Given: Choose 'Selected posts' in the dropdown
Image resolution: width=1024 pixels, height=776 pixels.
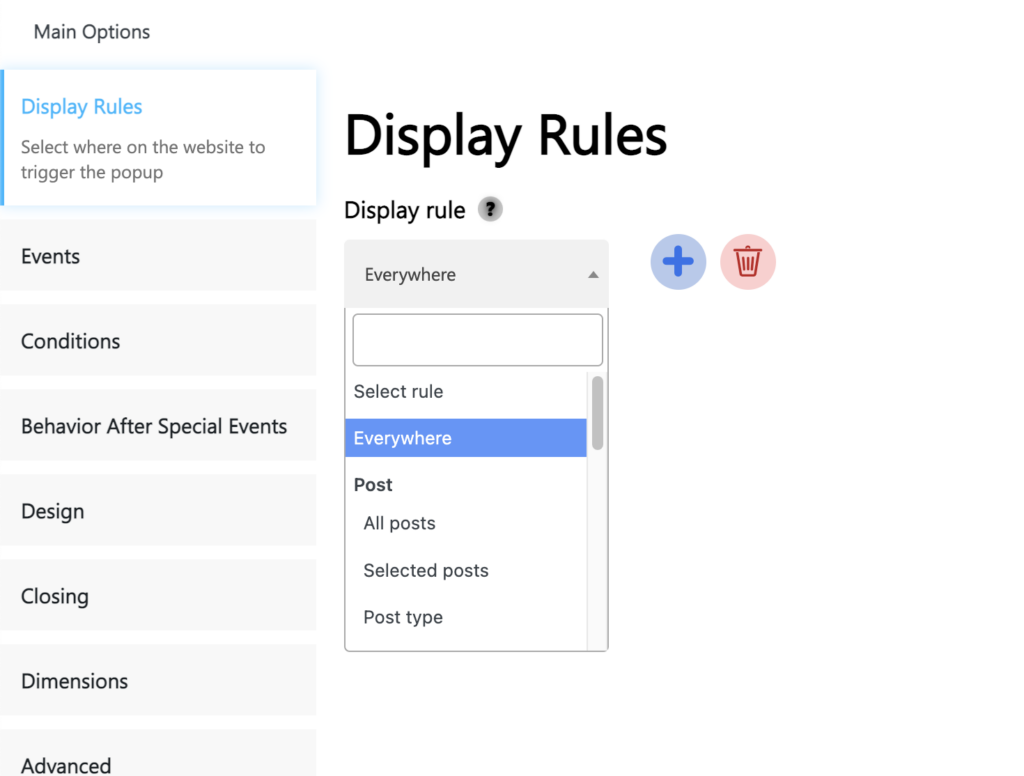Looking at the screenshot, I should point(466,570).
